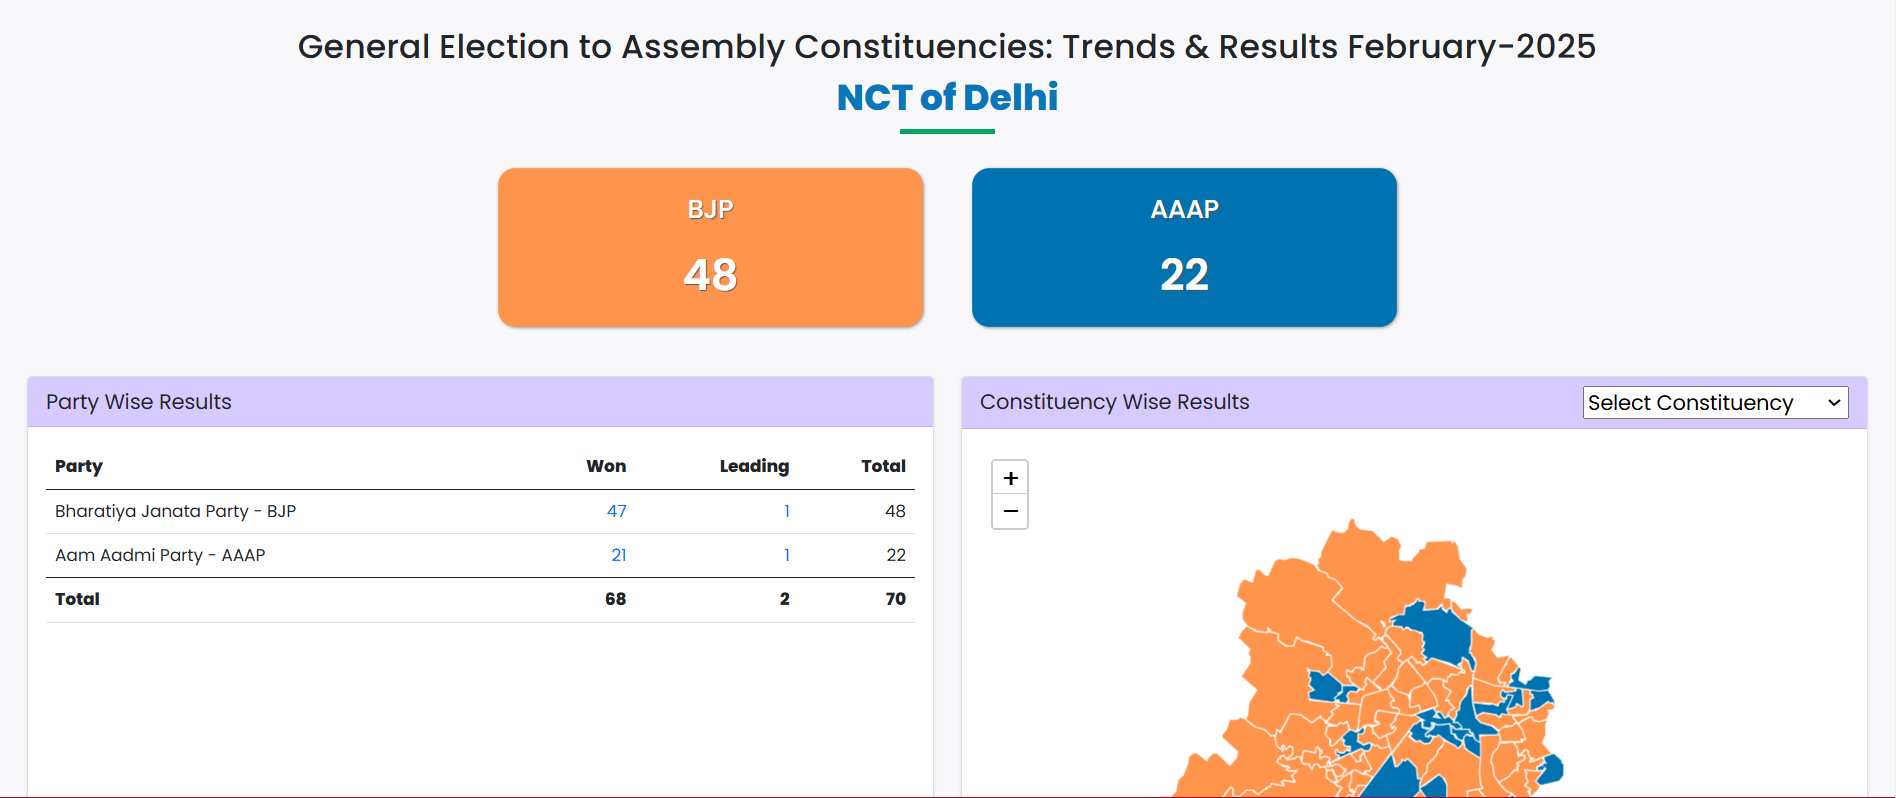Zoom out of the constituency map
This screenshot has width=1896, height=798.
point(1010,512)
